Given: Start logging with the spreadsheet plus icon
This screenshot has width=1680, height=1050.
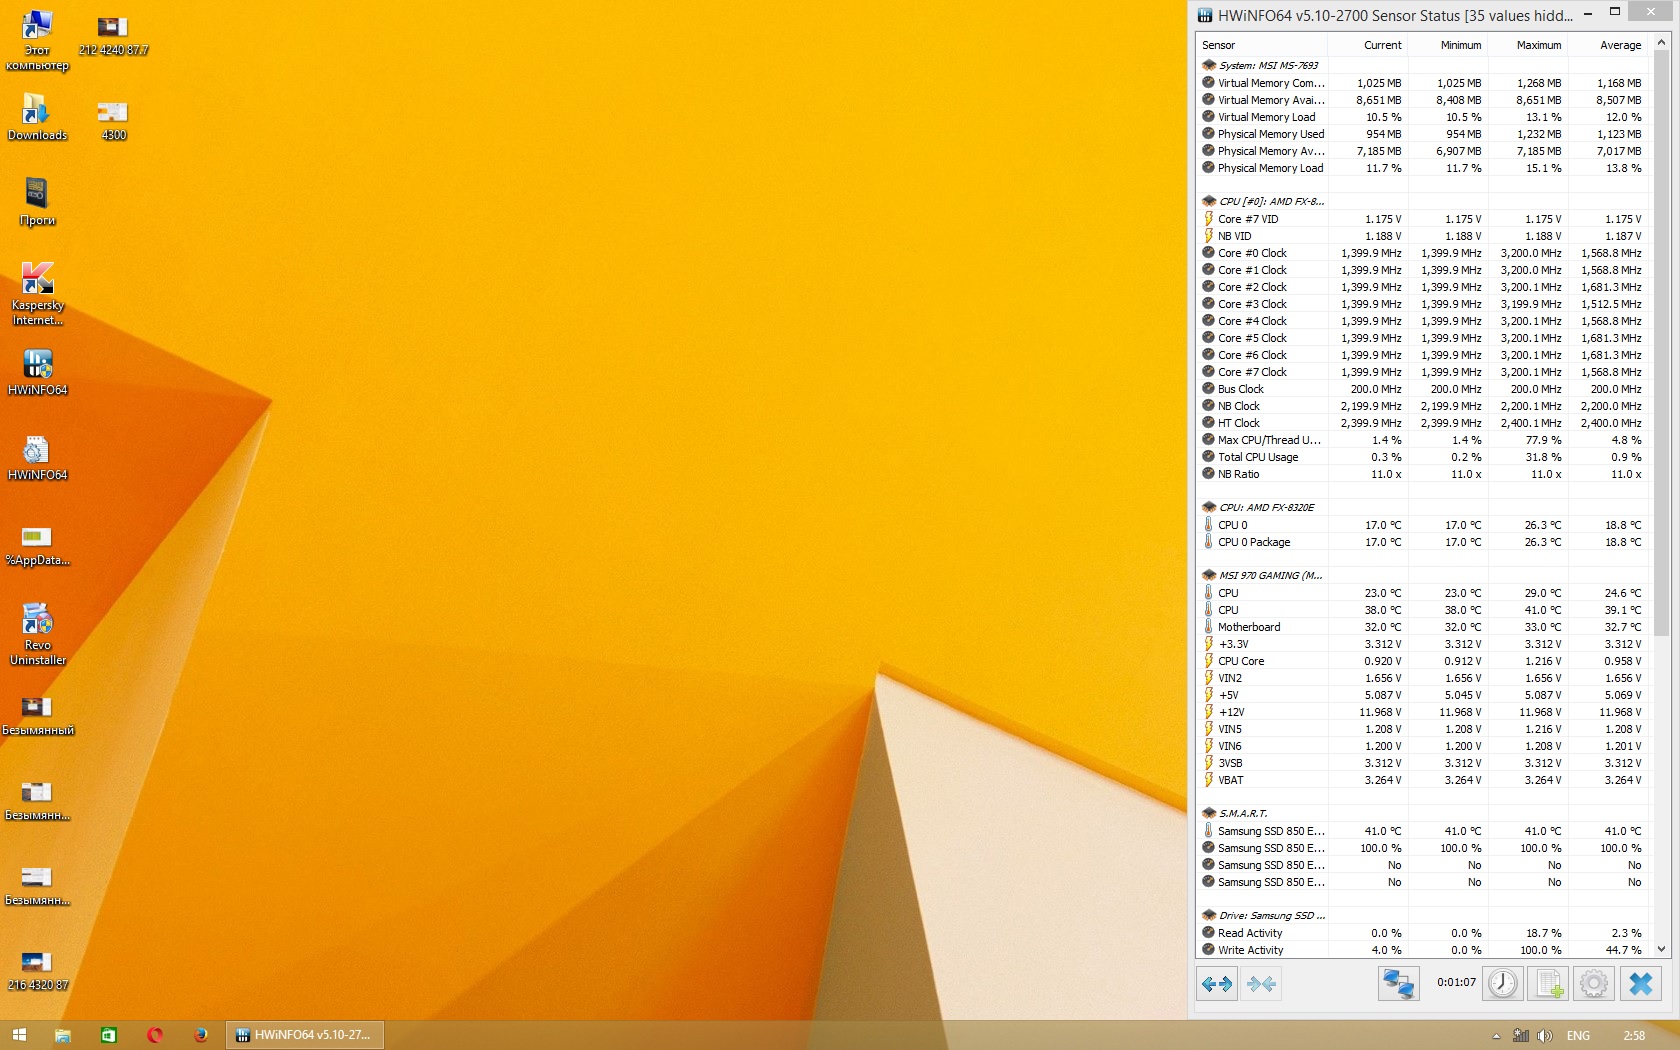Looking at the screenshot, I should (x=1549, y=984).
